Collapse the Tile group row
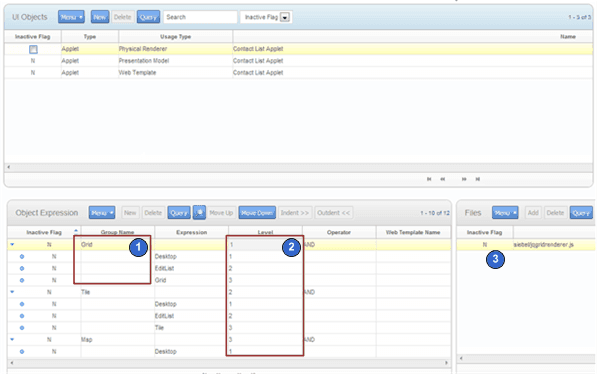Screen dimensions: 597x374 tap(12, 292)
